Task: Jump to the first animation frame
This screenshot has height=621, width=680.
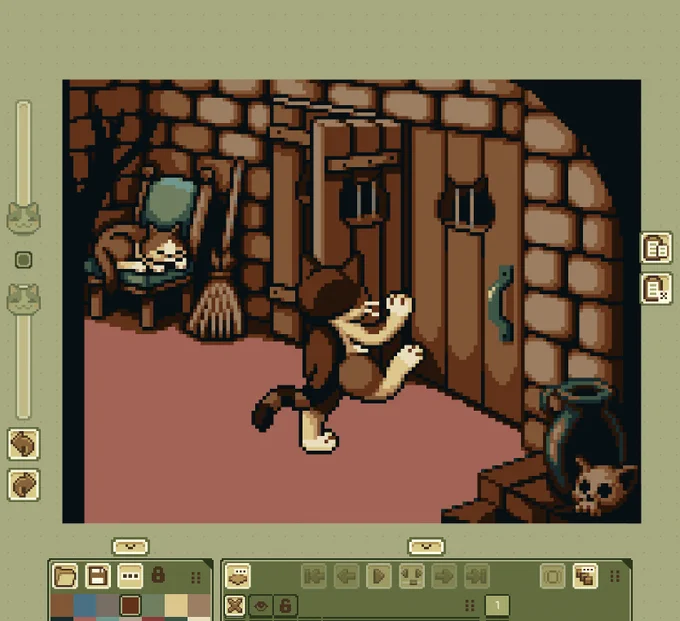Action: pyautogui.click(x=314, y=576)
